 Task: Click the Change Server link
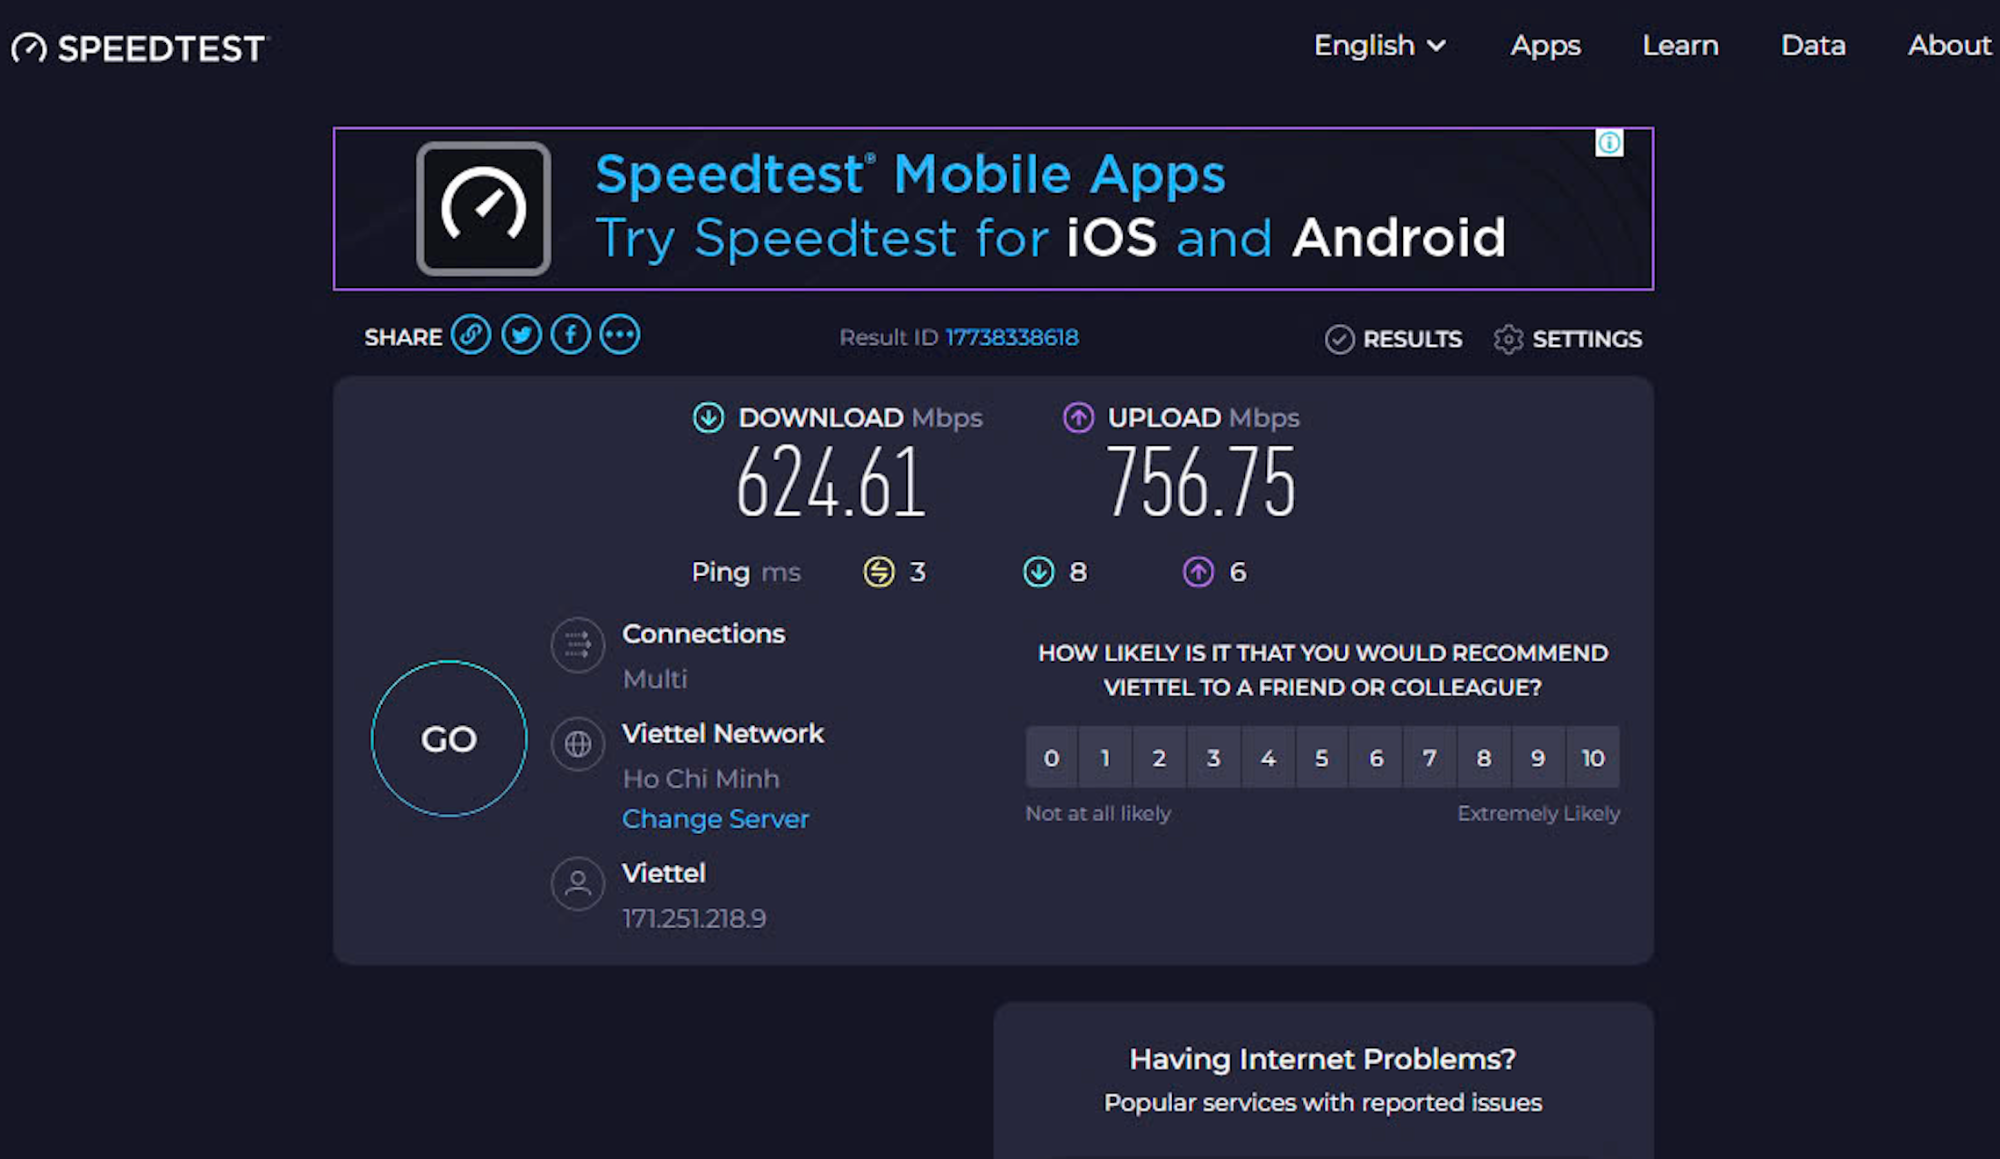(x=715, y=819)
